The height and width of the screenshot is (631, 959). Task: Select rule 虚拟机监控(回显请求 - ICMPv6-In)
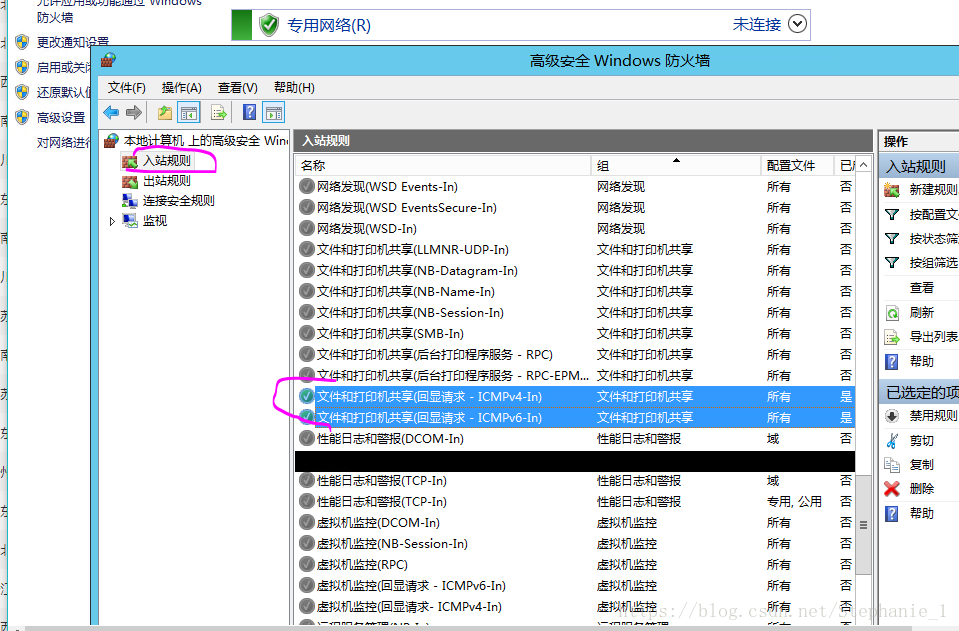(575, 586)
